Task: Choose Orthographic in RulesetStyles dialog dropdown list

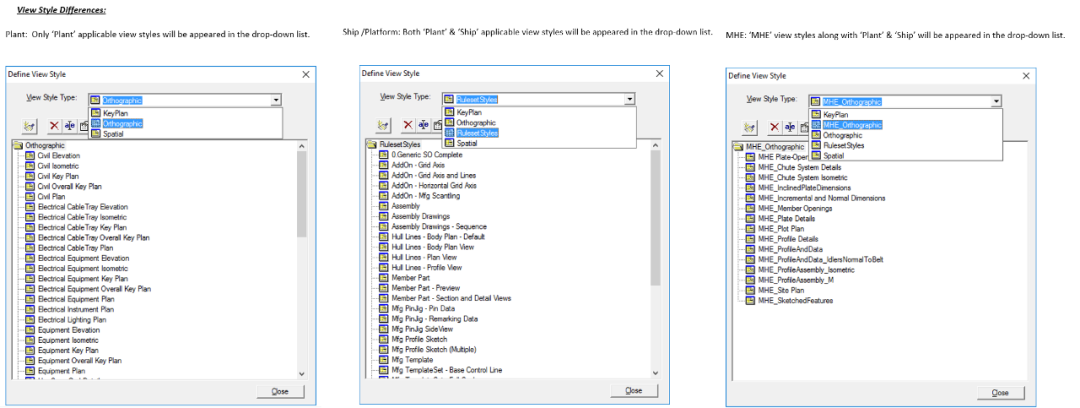Action: click(539, 122)
